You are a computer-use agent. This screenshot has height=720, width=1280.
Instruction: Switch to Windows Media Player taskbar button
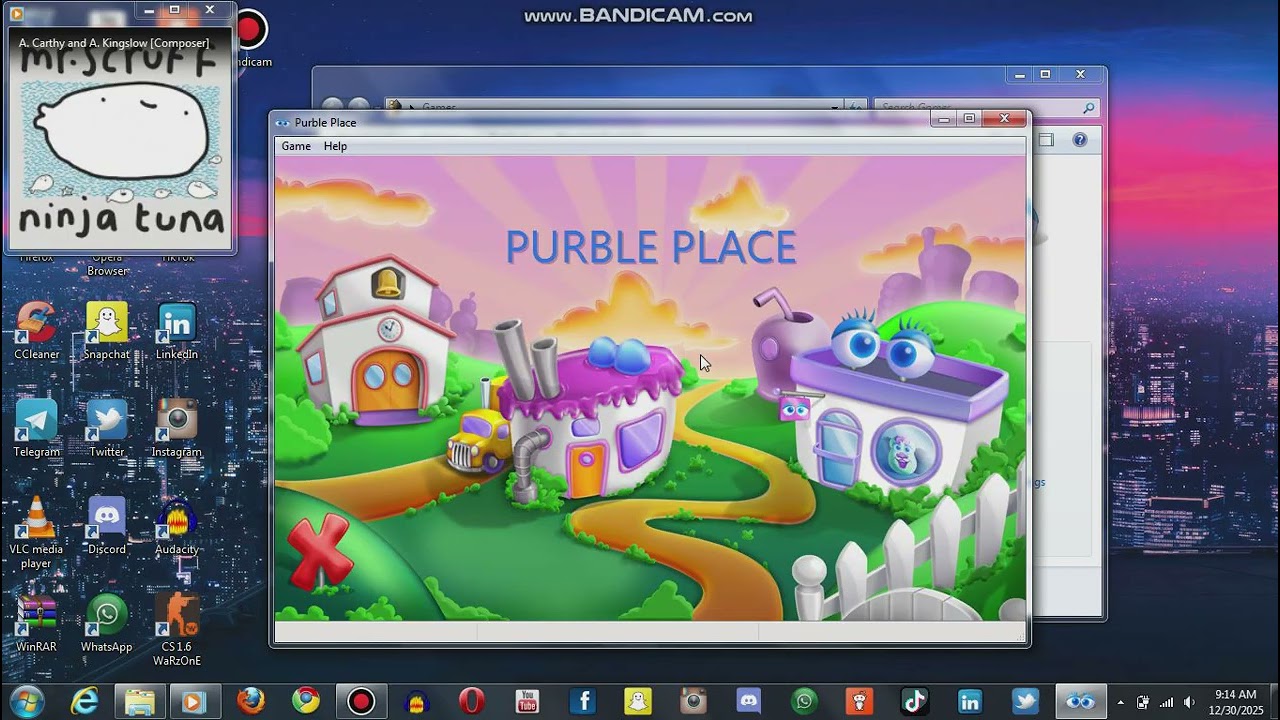(194, 702)
